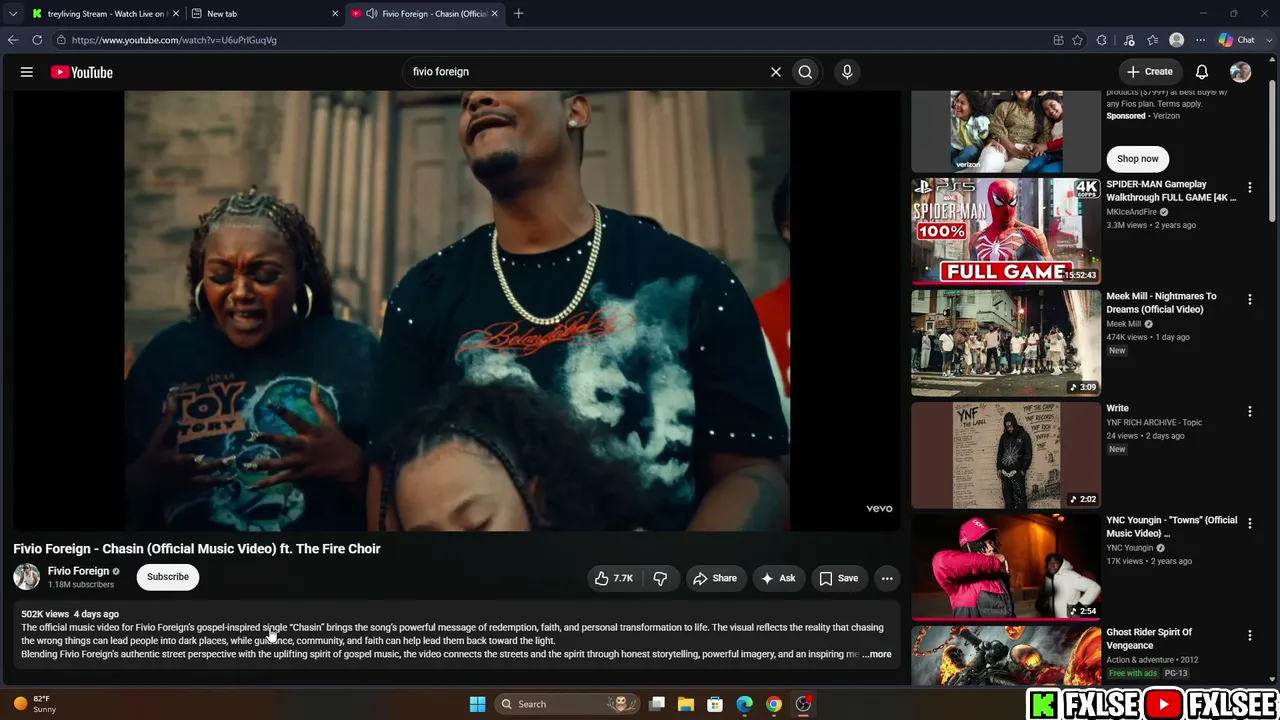The width and height of the screenshot is (1280, 720).
Task: Open the YouTube guide hamburger menu
Action: 27,72
